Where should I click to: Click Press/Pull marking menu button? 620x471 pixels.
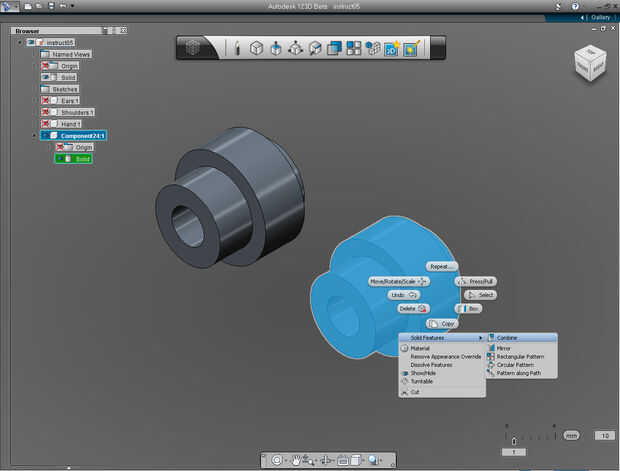click(x=476, y=282)
